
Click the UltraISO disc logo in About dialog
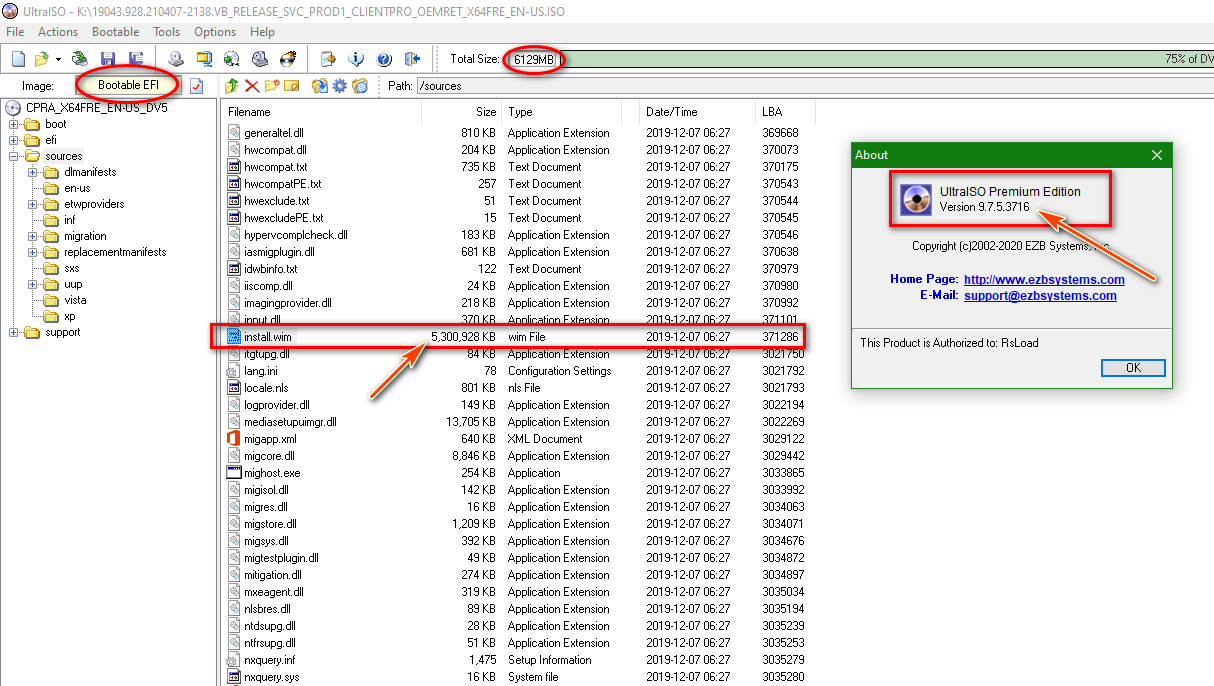click(915, 200)
